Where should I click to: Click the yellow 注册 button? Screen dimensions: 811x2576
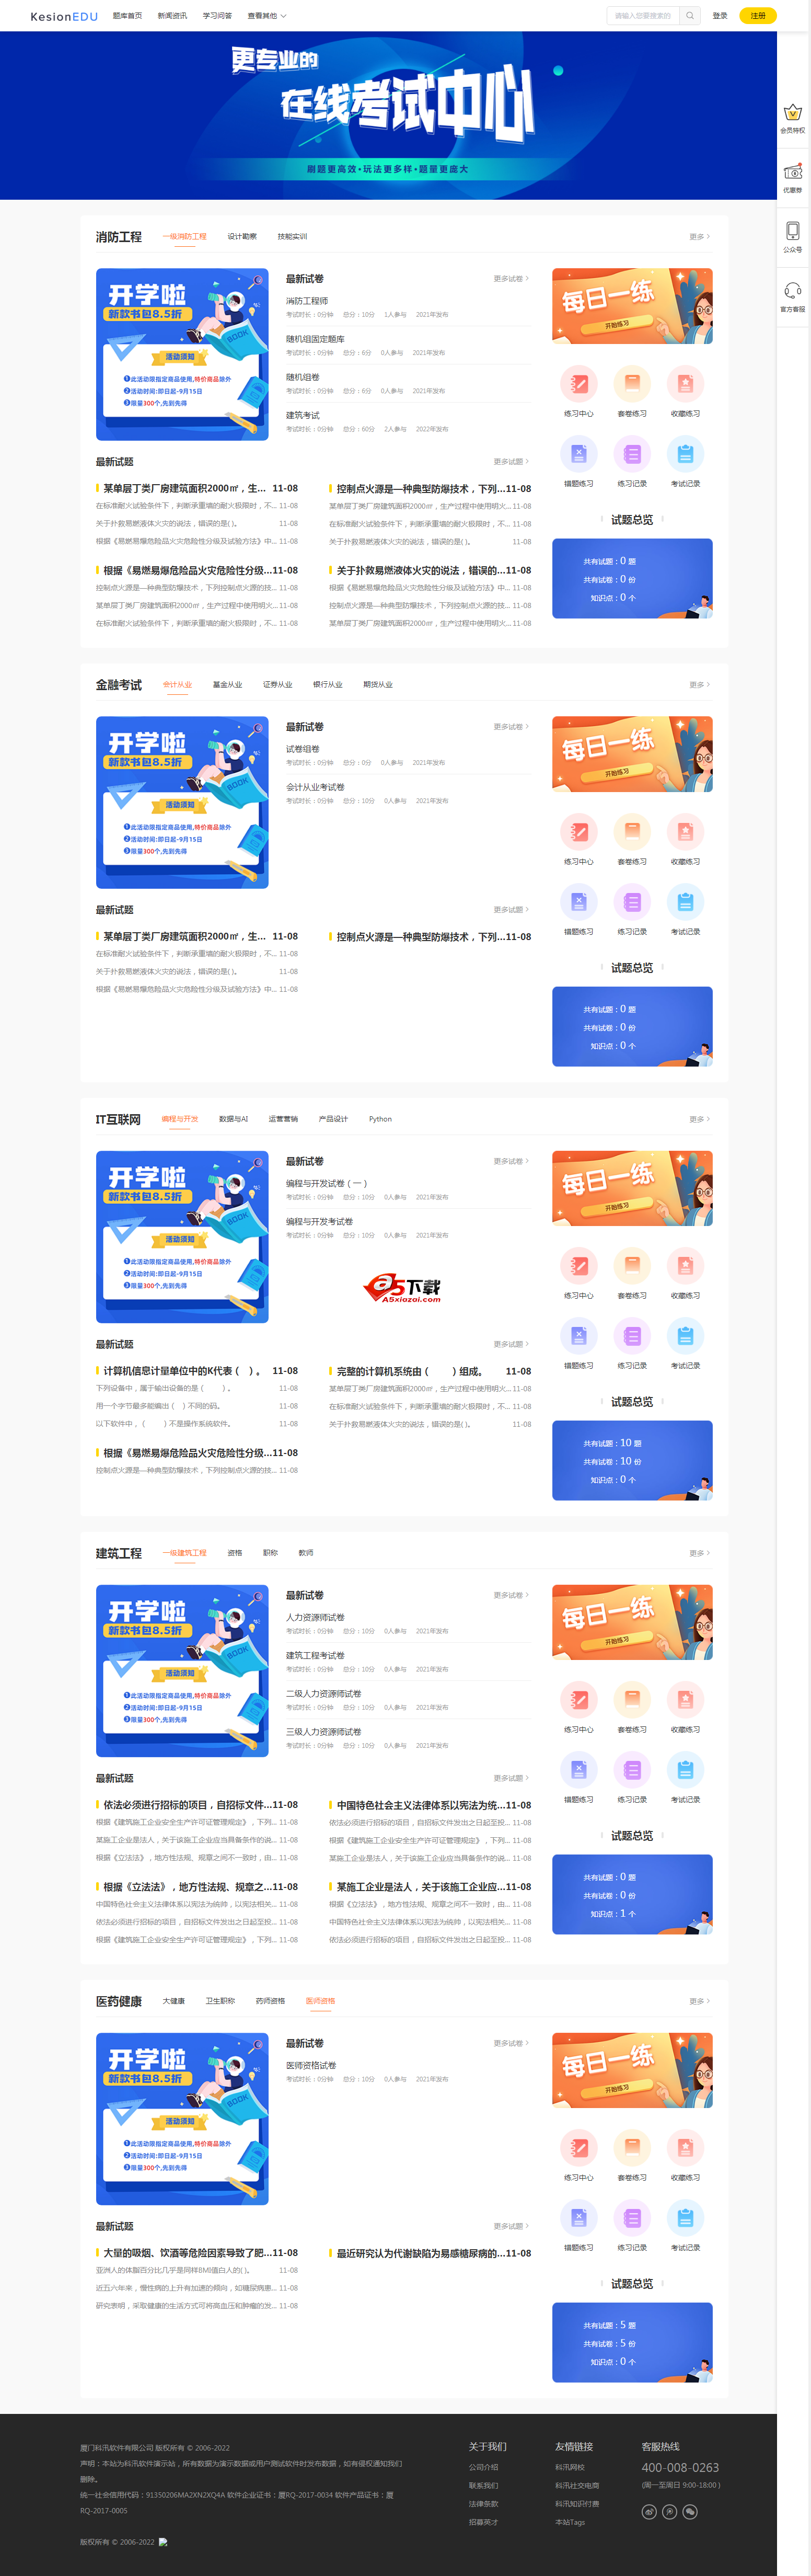[758, 16]
